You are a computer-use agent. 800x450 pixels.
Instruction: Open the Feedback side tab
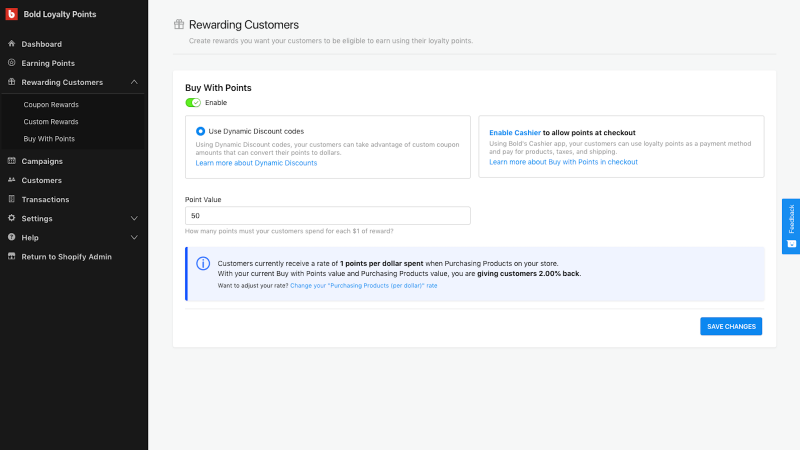pyautogui.click(x=791, y=226)
